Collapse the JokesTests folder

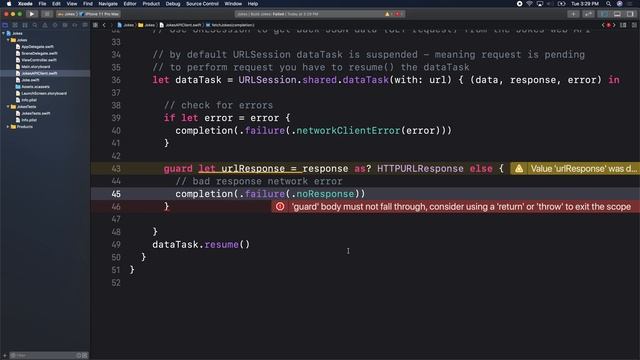tap(8, 107)
